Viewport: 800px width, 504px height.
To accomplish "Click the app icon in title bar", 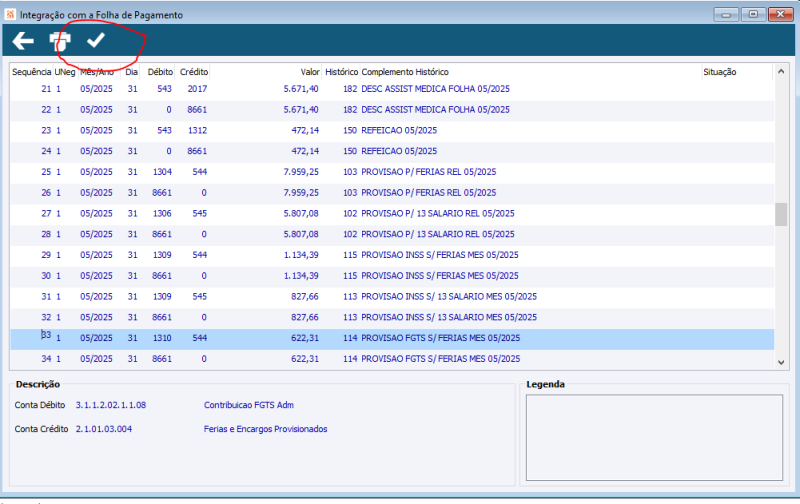I will (10, 14).
